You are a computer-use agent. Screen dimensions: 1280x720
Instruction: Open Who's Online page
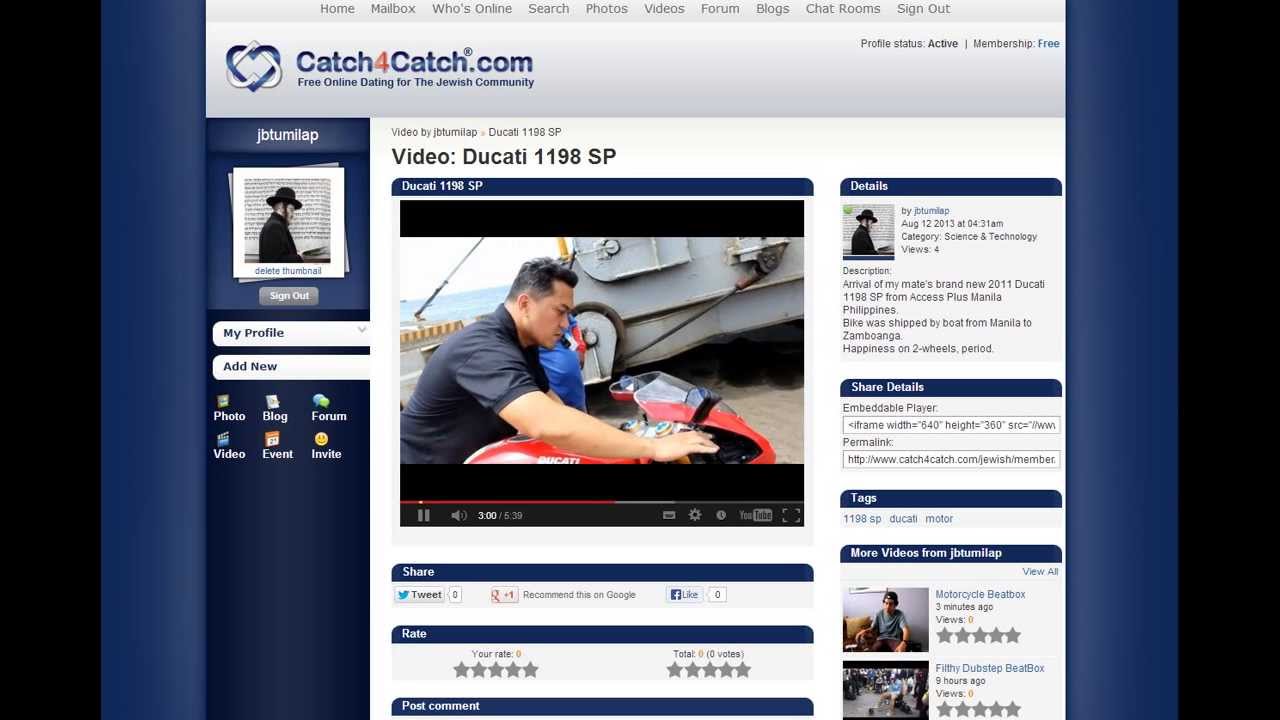pos(472,9)
